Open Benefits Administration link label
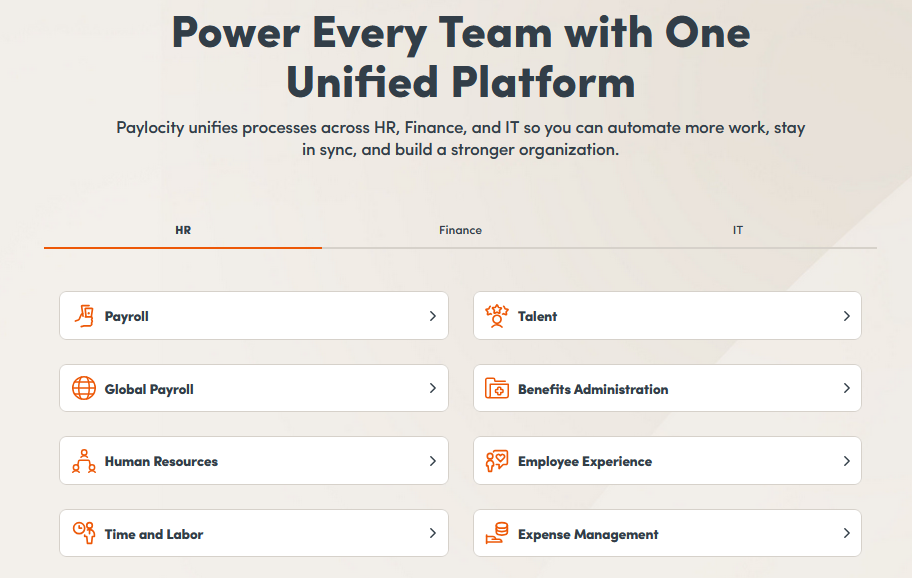912x578 pixels. click(x=593, y=389)
